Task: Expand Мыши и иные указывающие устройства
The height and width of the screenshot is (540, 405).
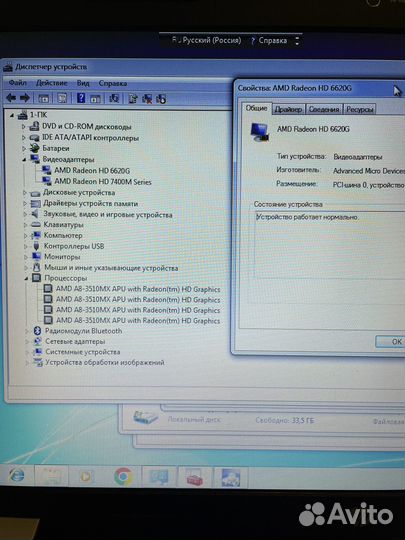Action: point(26,268)
